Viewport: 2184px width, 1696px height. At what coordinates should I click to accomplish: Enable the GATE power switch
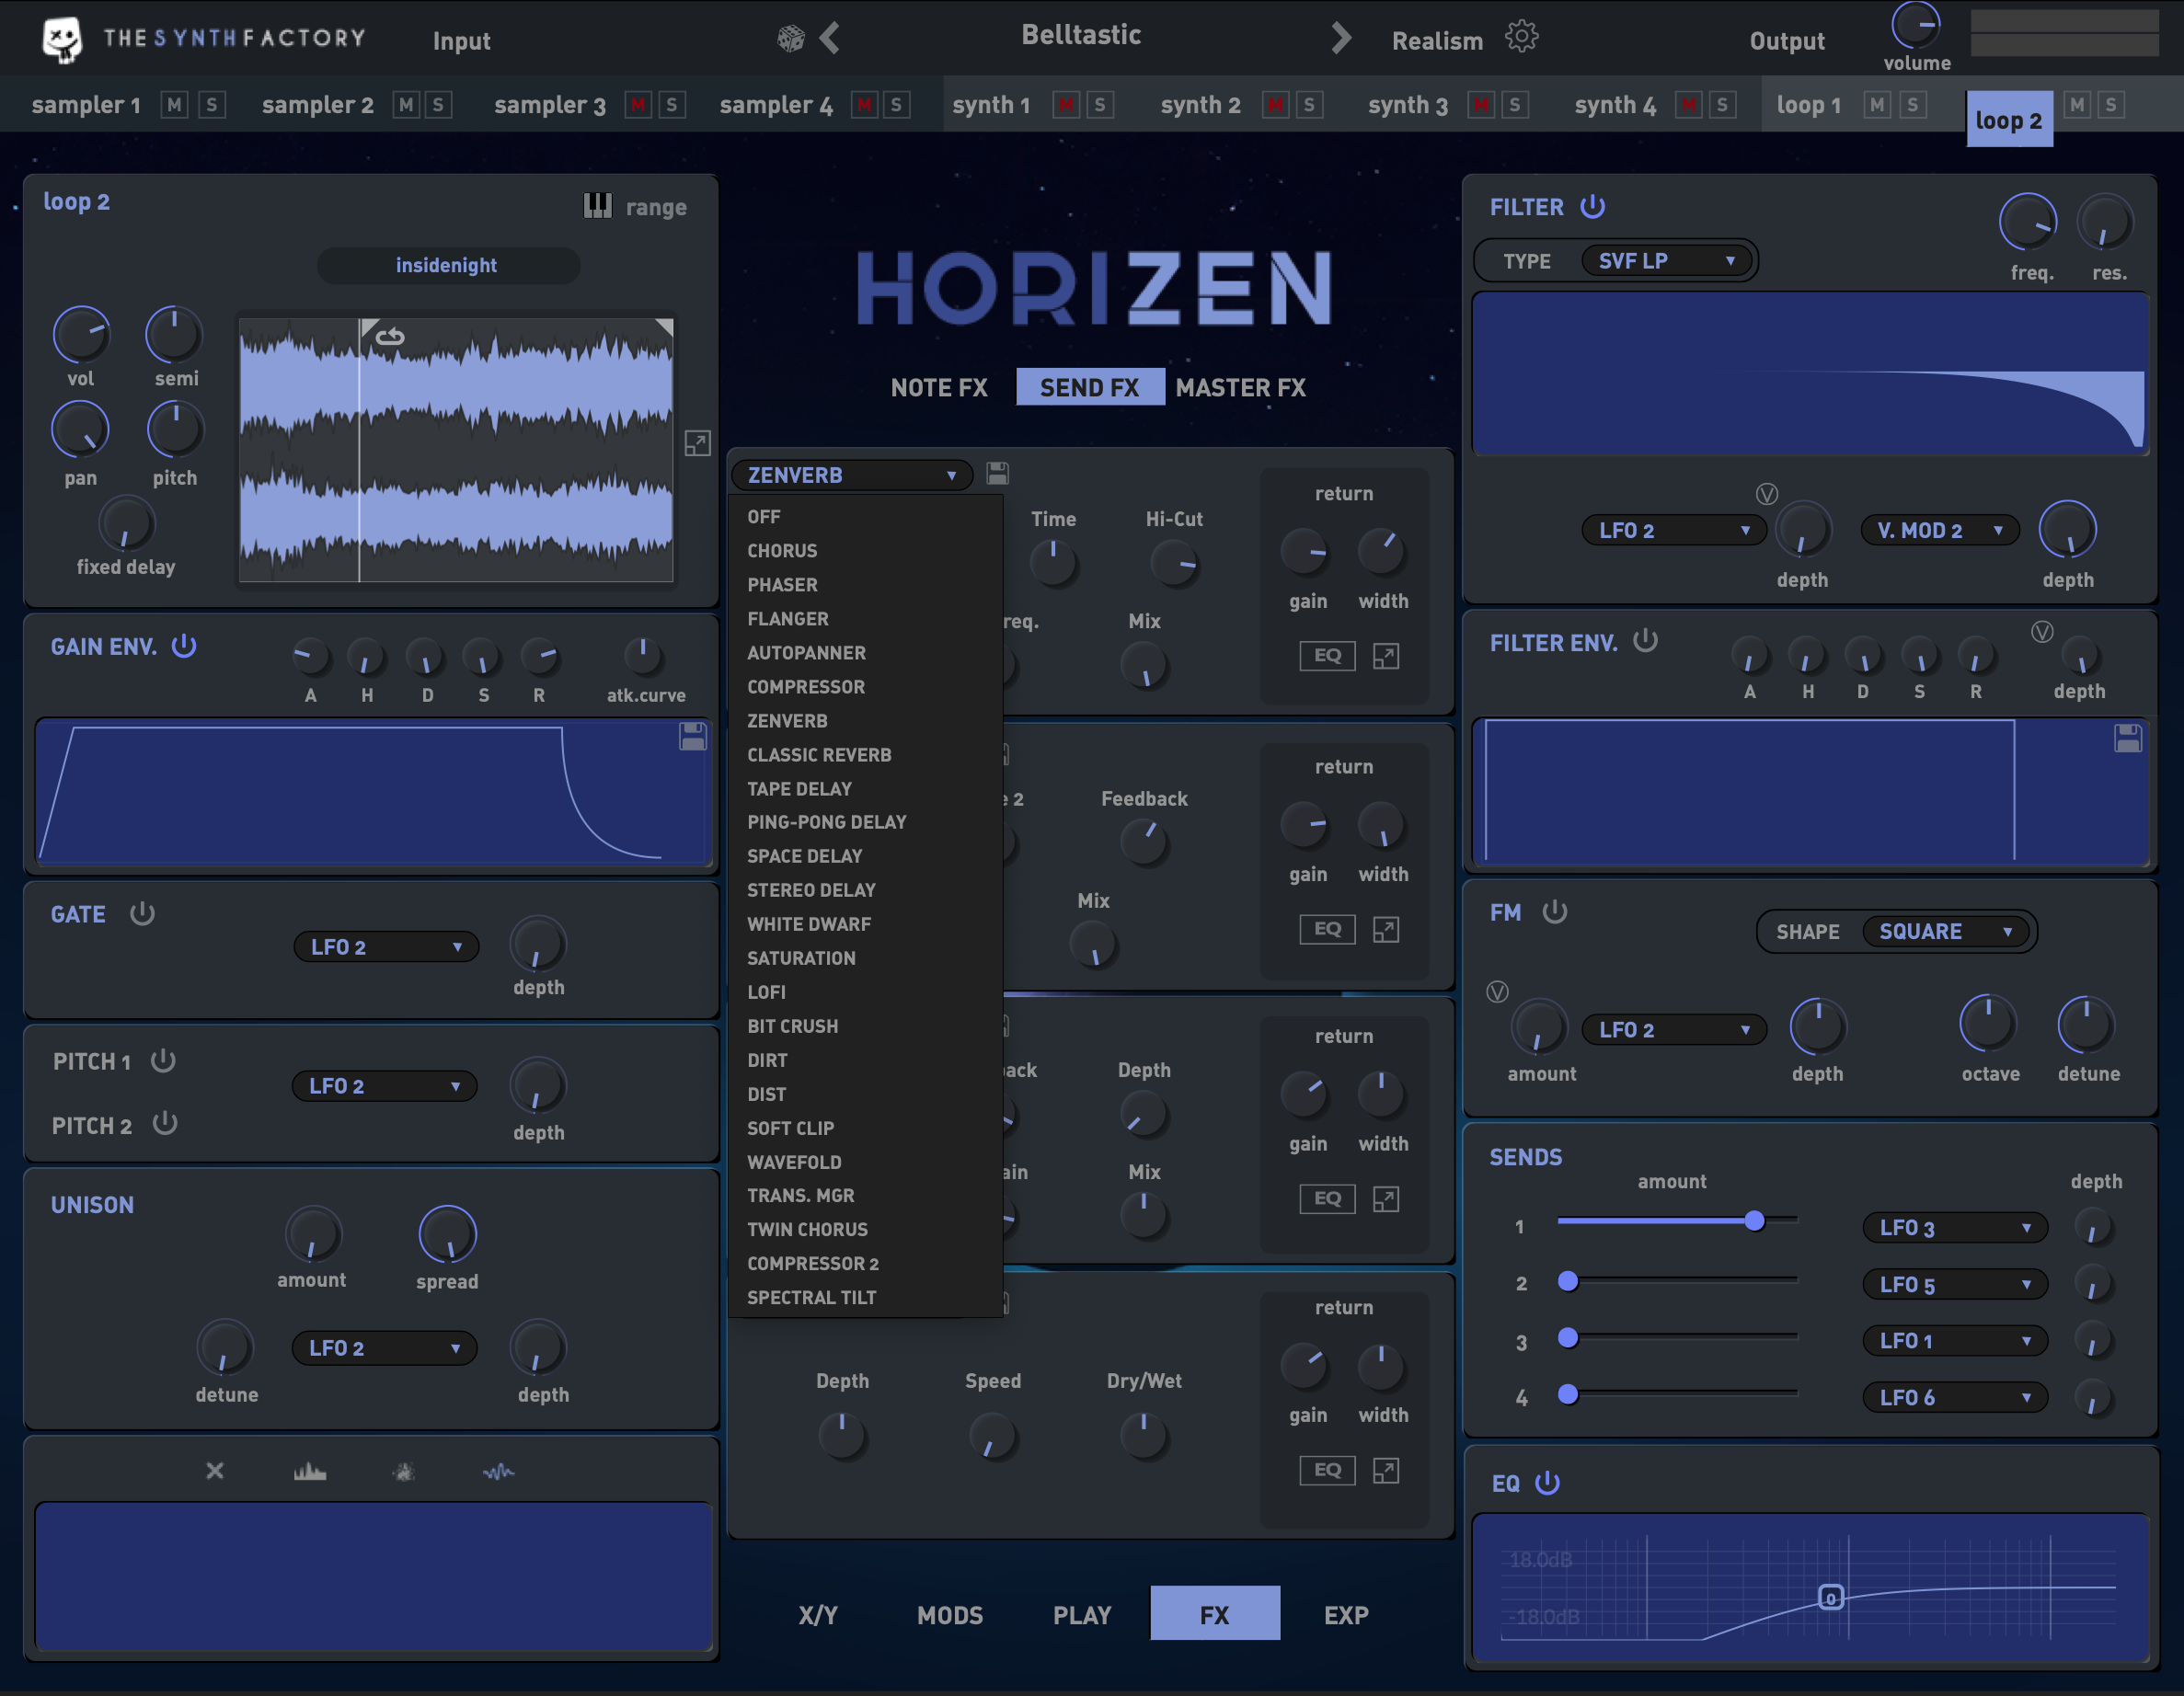coord(142,914)
